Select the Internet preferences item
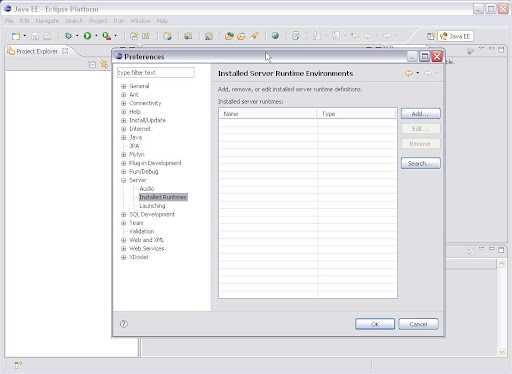The width and height of the screenshot is (512, 374). pyautogui.click(x=140, y=129)
